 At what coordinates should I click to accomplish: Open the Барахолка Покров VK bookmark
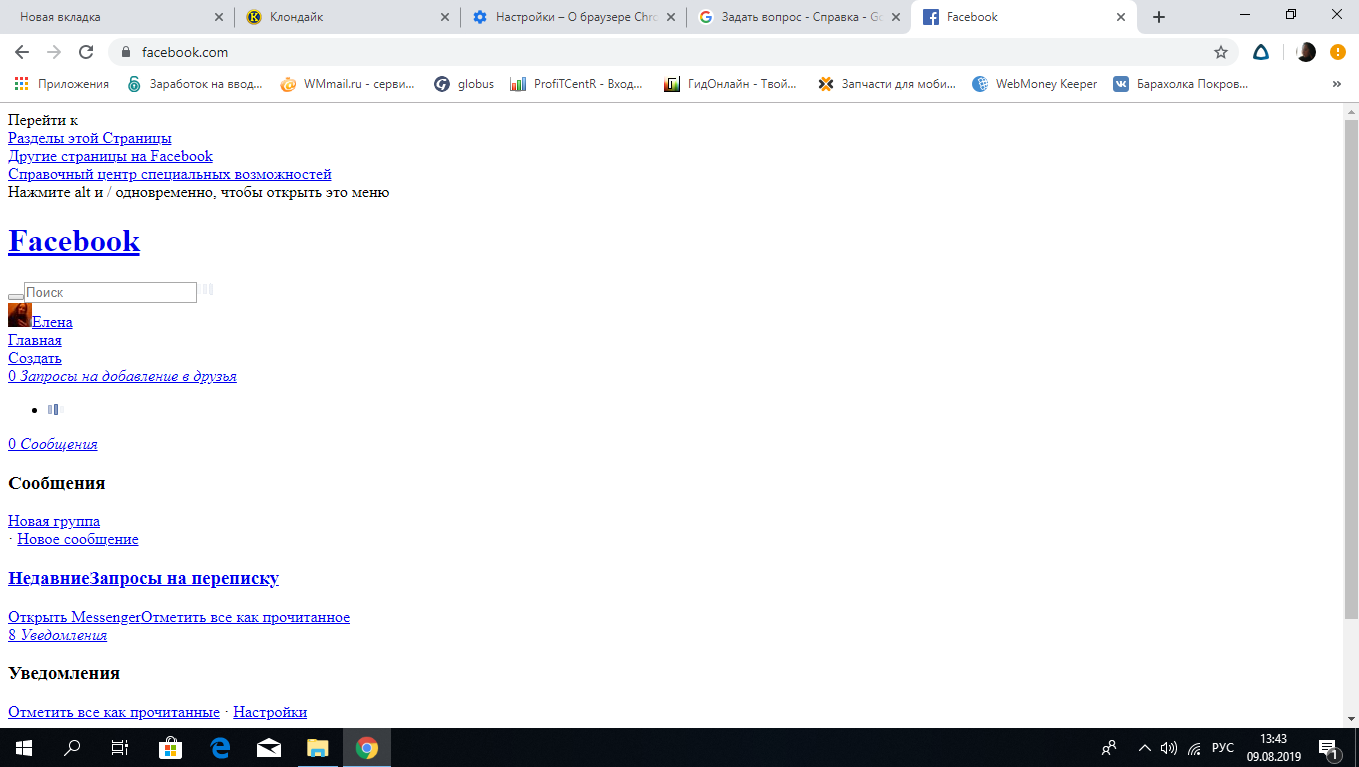(1181, 84)
